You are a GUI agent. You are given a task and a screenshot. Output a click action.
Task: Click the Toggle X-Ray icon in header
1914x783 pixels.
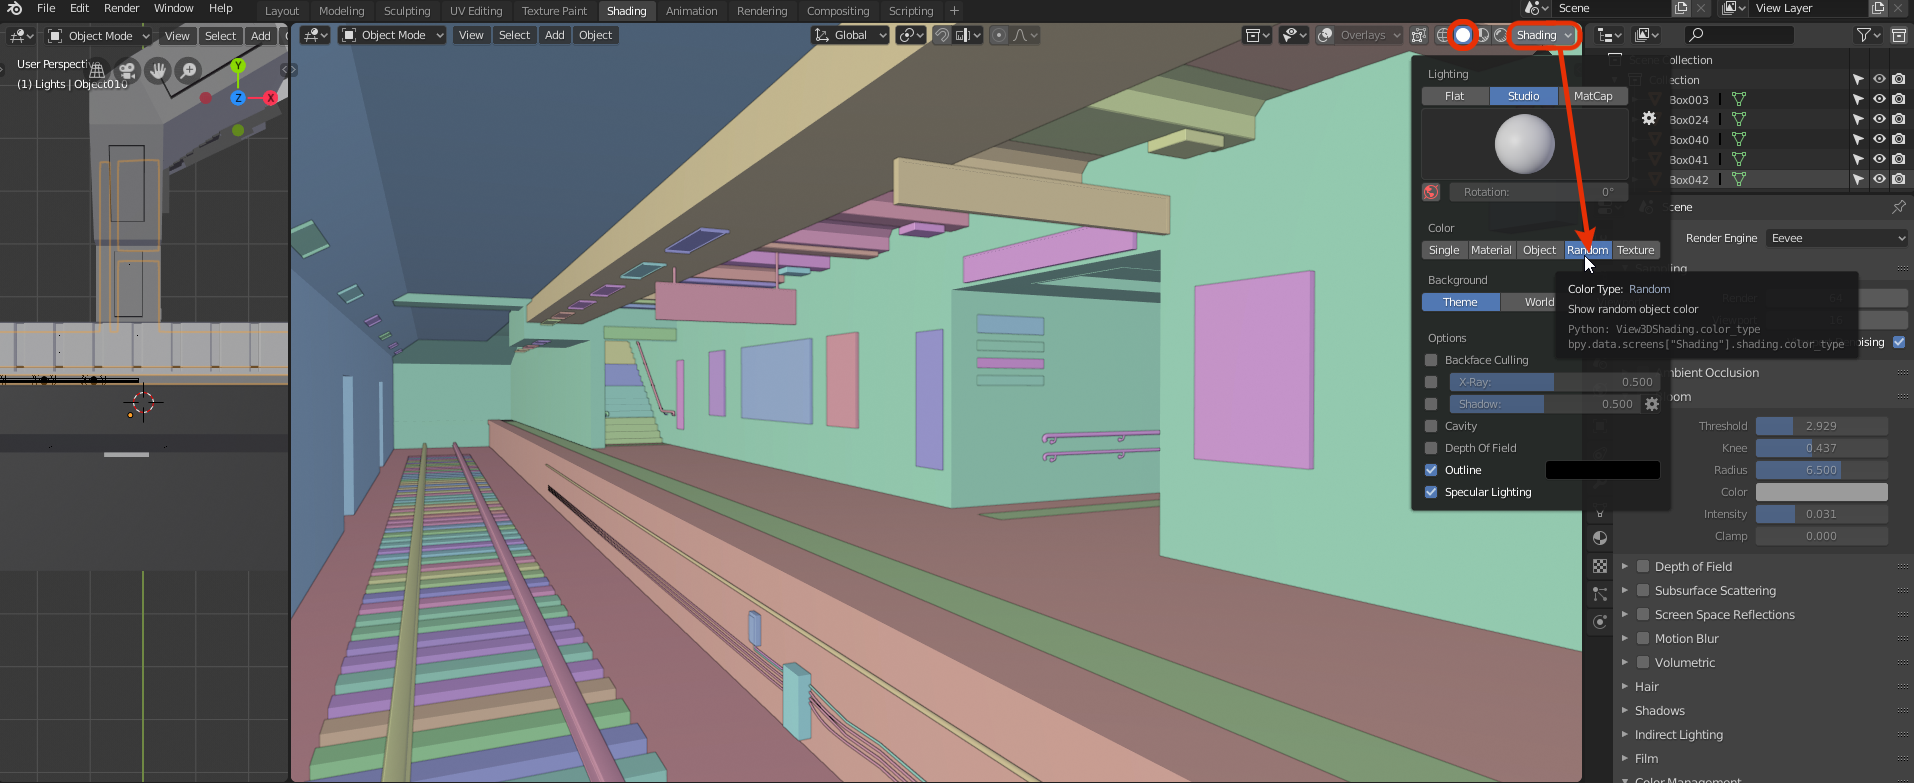pos(1418,35)
